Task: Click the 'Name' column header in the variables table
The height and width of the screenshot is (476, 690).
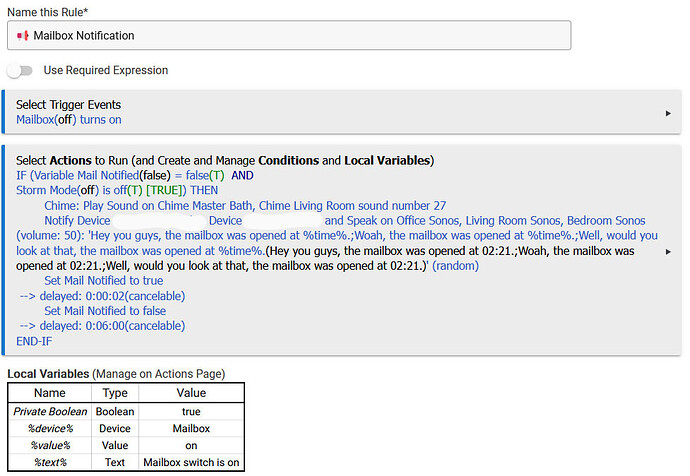Action: click(x=50, y=393)
